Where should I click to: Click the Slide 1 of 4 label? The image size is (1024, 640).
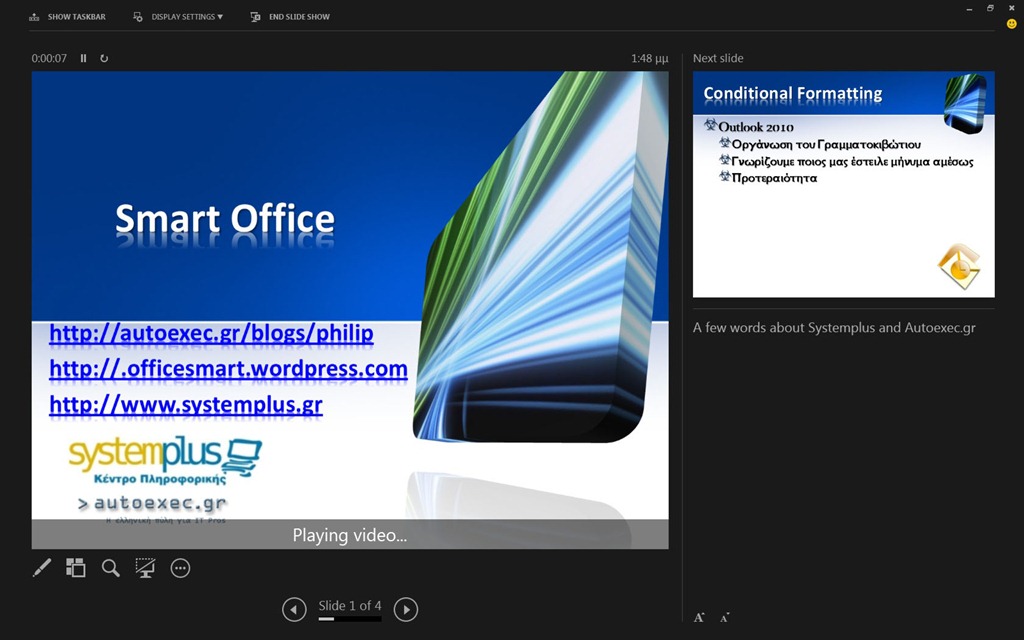click(x=349, y=605)
